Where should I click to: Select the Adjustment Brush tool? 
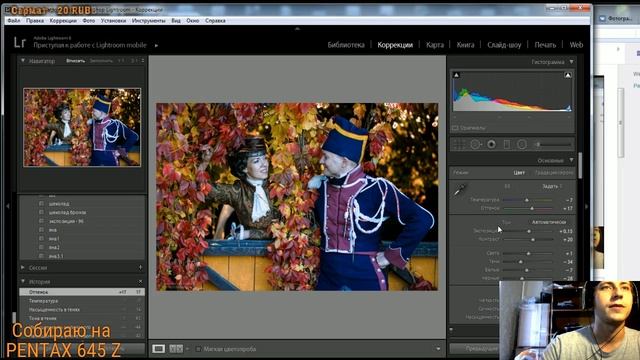554,144
